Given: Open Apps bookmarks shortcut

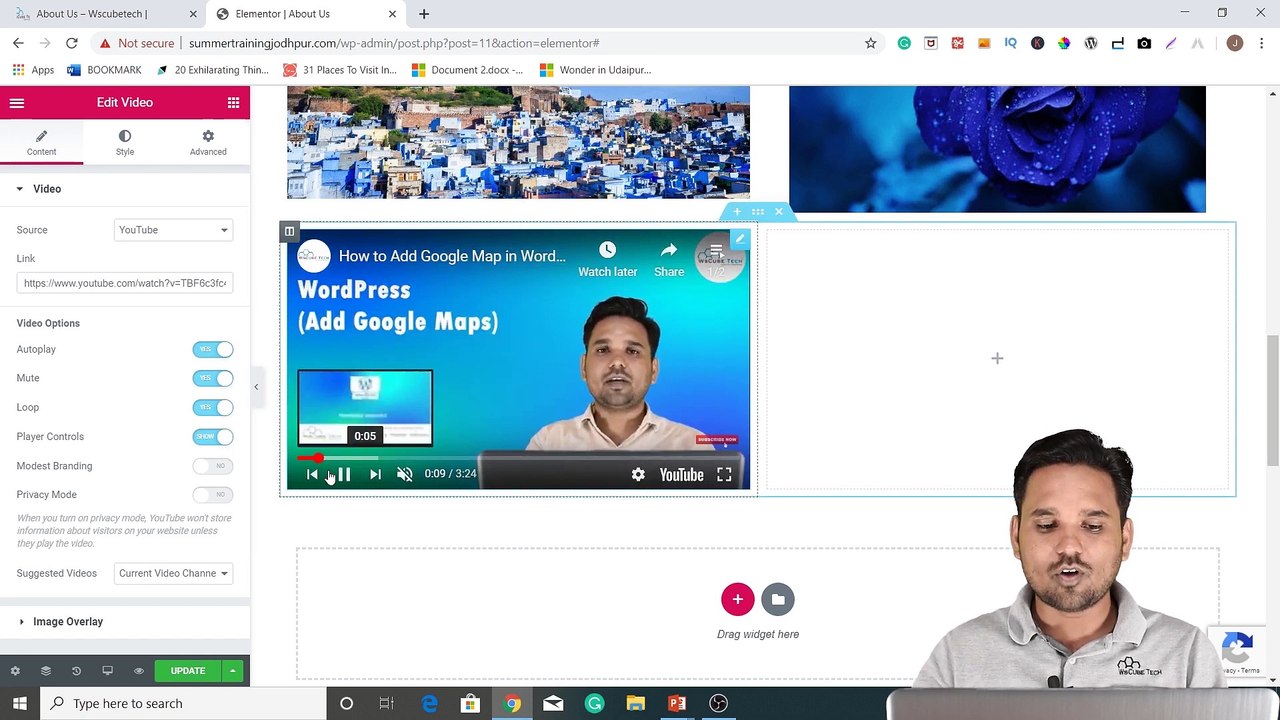Looking at the screenshot, I should [33, 70].
